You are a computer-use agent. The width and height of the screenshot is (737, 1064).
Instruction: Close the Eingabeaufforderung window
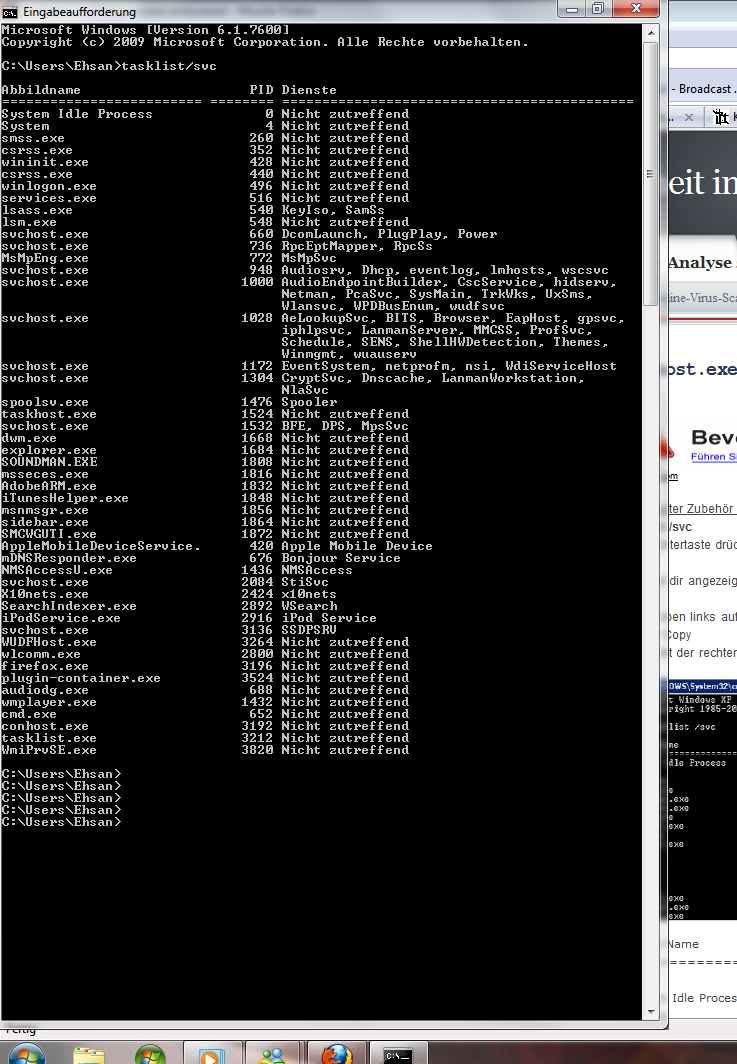click(x=636, y=9)
